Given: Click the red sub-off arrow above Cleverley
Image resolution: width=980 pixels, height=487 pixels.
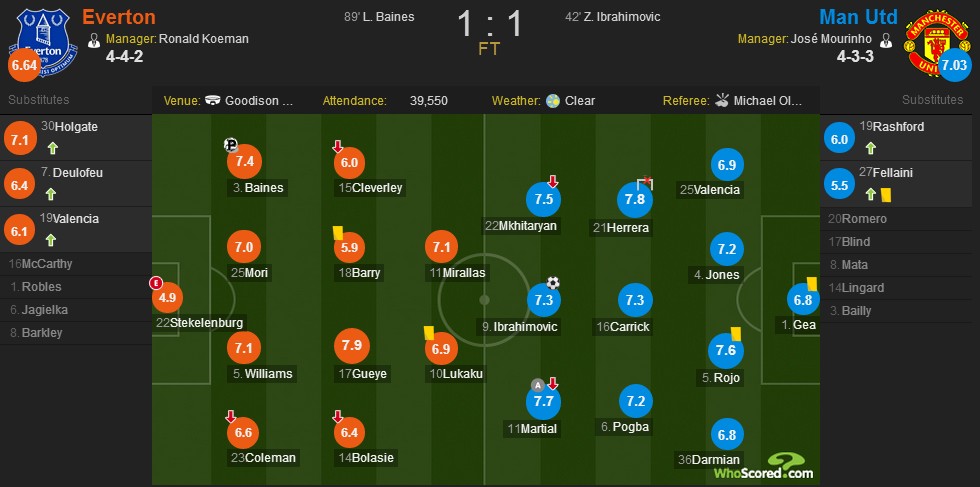Looking at the screenshot, I should (338, 147).
